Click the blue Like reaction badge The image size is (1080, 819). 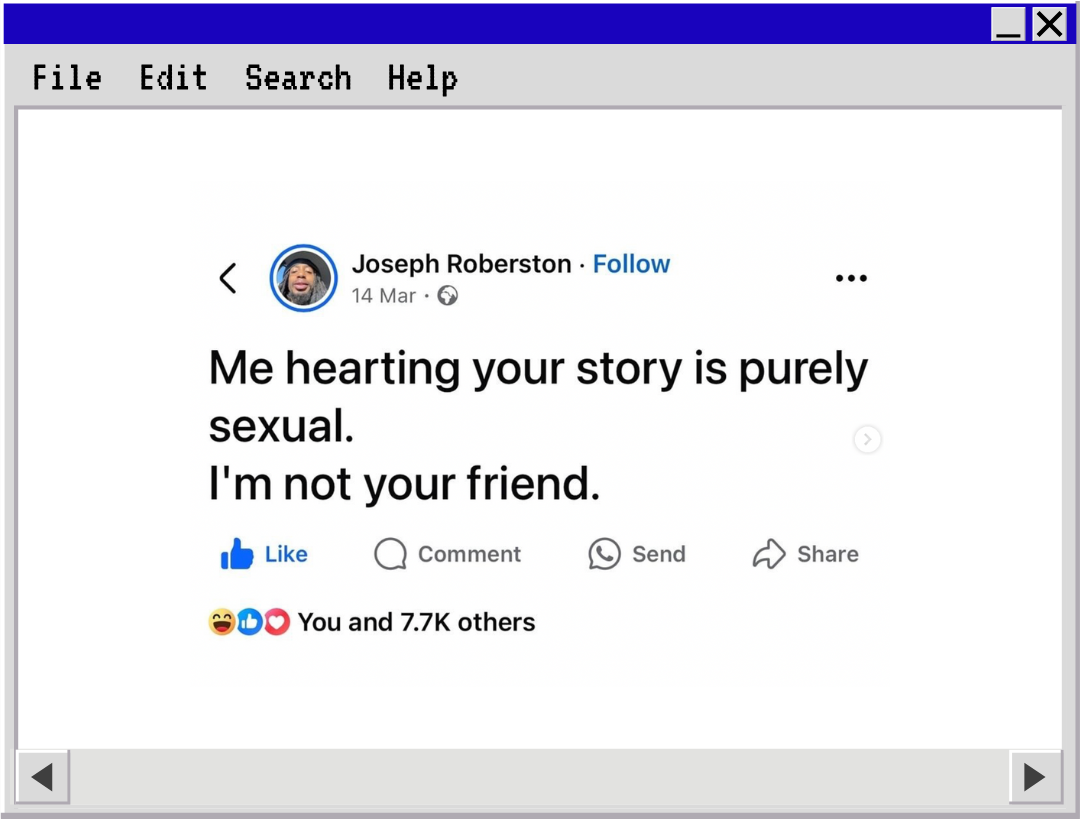point(249,622)
